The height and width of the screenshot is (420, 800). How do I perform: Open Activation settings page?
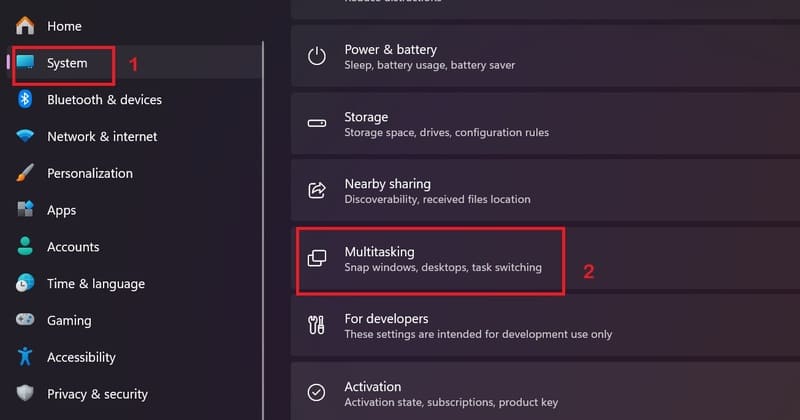point(545,391)
